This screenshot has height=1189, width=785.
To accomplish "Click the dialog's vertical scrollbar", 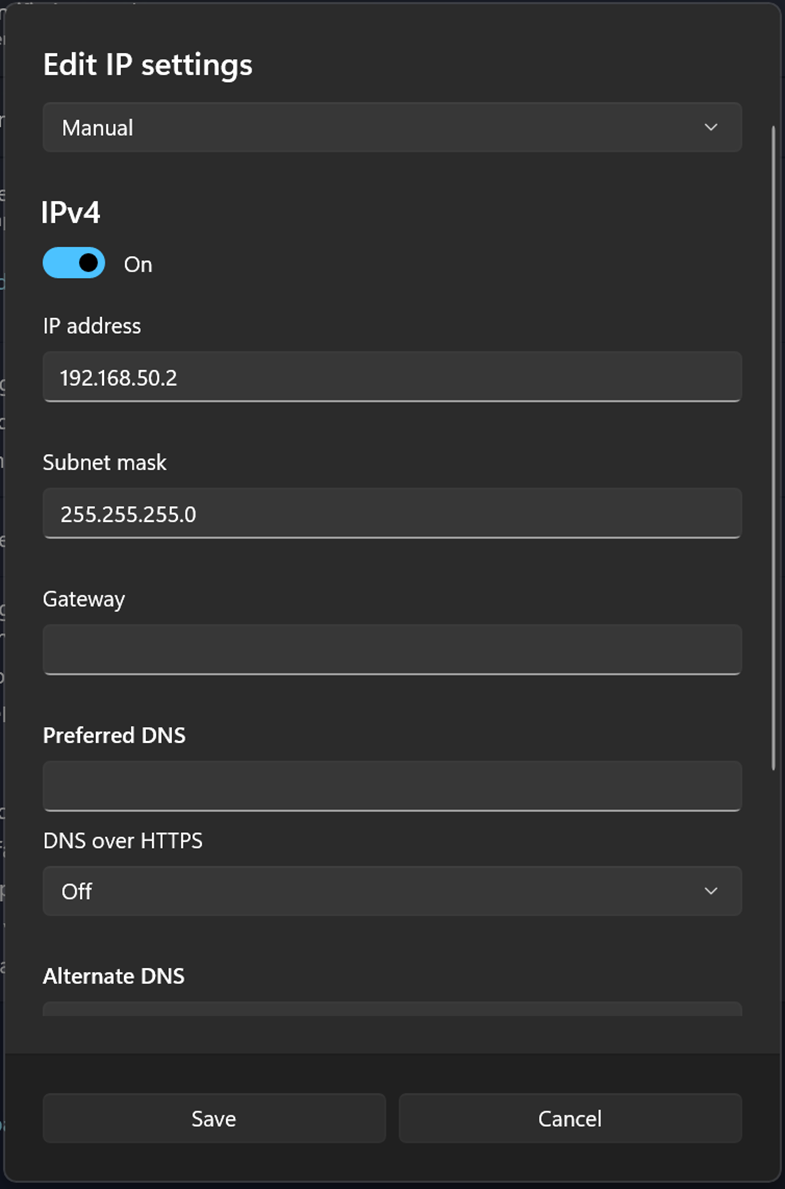I will [x=774, y=448].
